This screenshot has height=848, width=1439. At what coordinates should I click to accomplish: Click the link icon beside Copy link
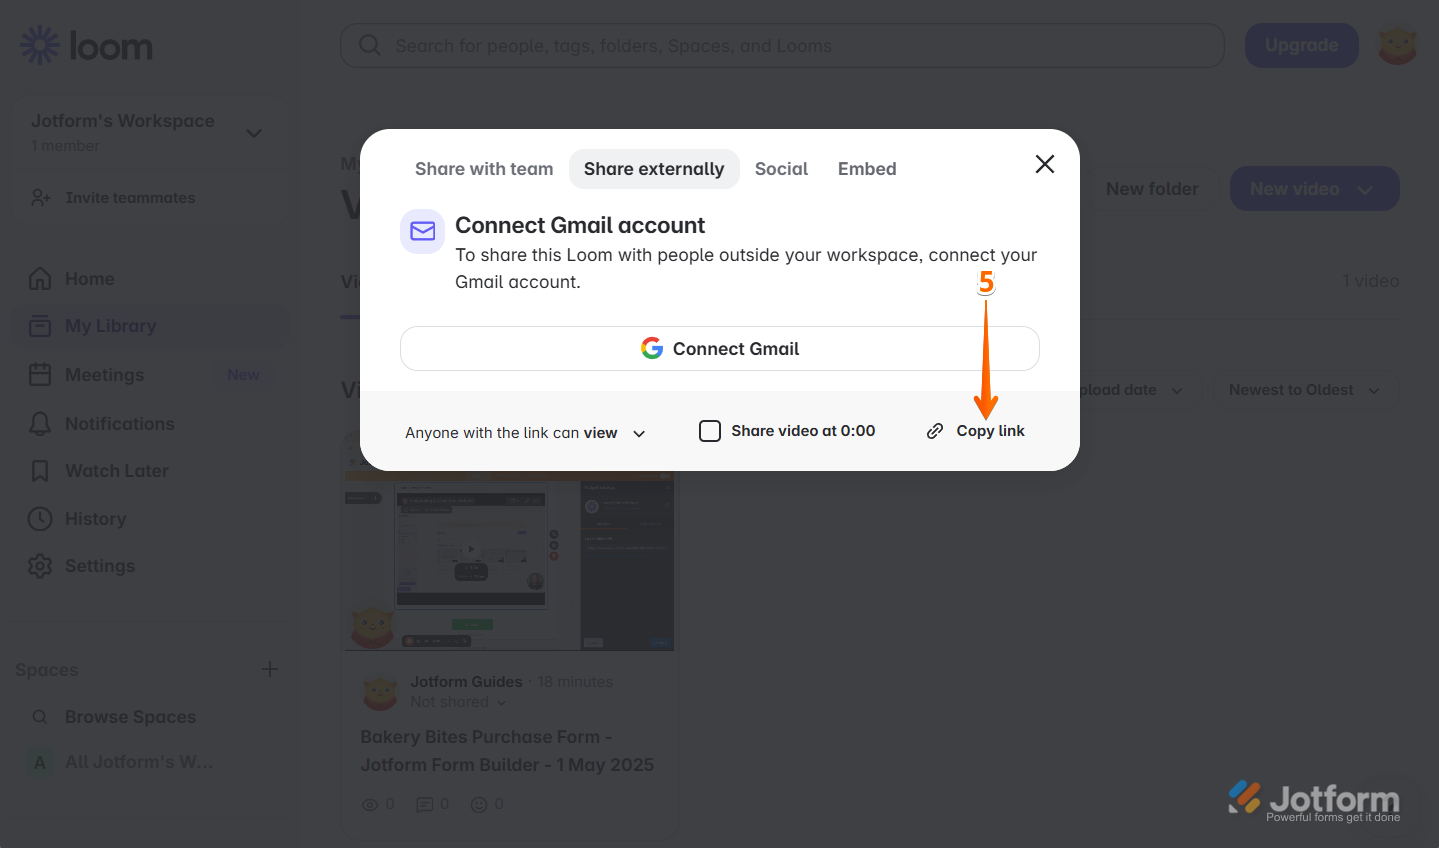click(x=935, y=431)
